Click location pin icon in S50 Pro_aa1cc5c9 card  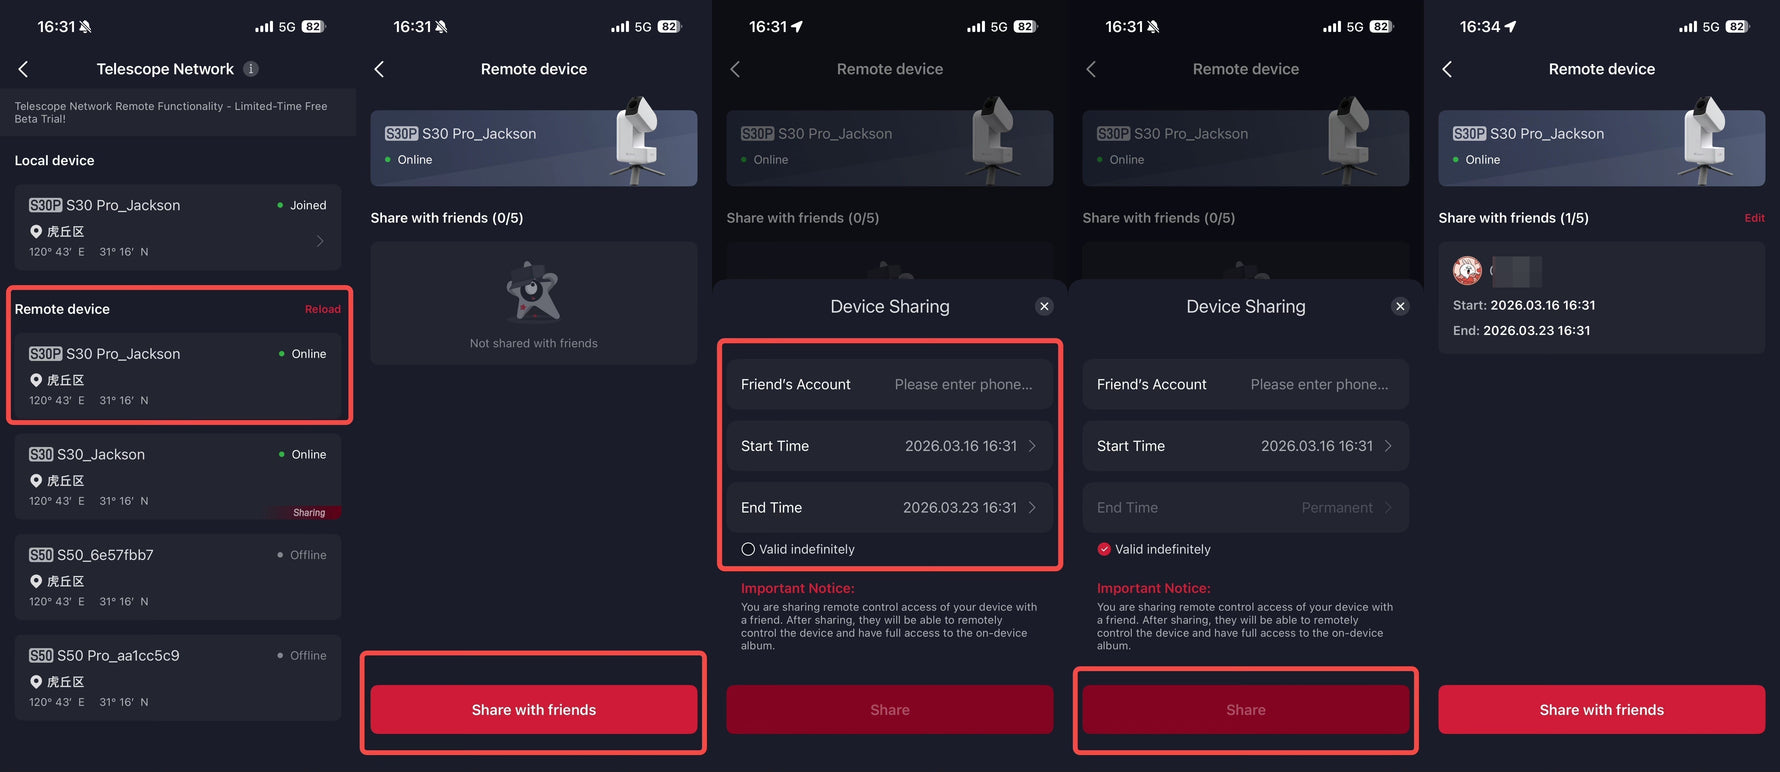point(36,682)
